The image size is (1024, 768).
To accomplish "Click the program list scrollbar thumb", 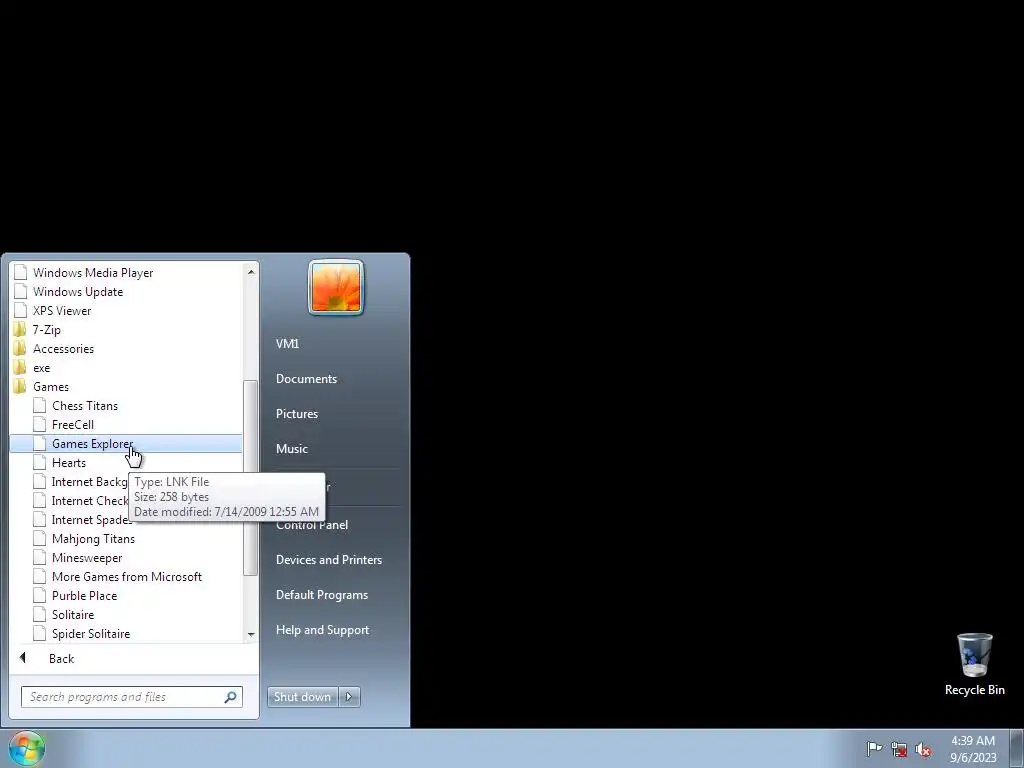I will (x=251, y=478).
